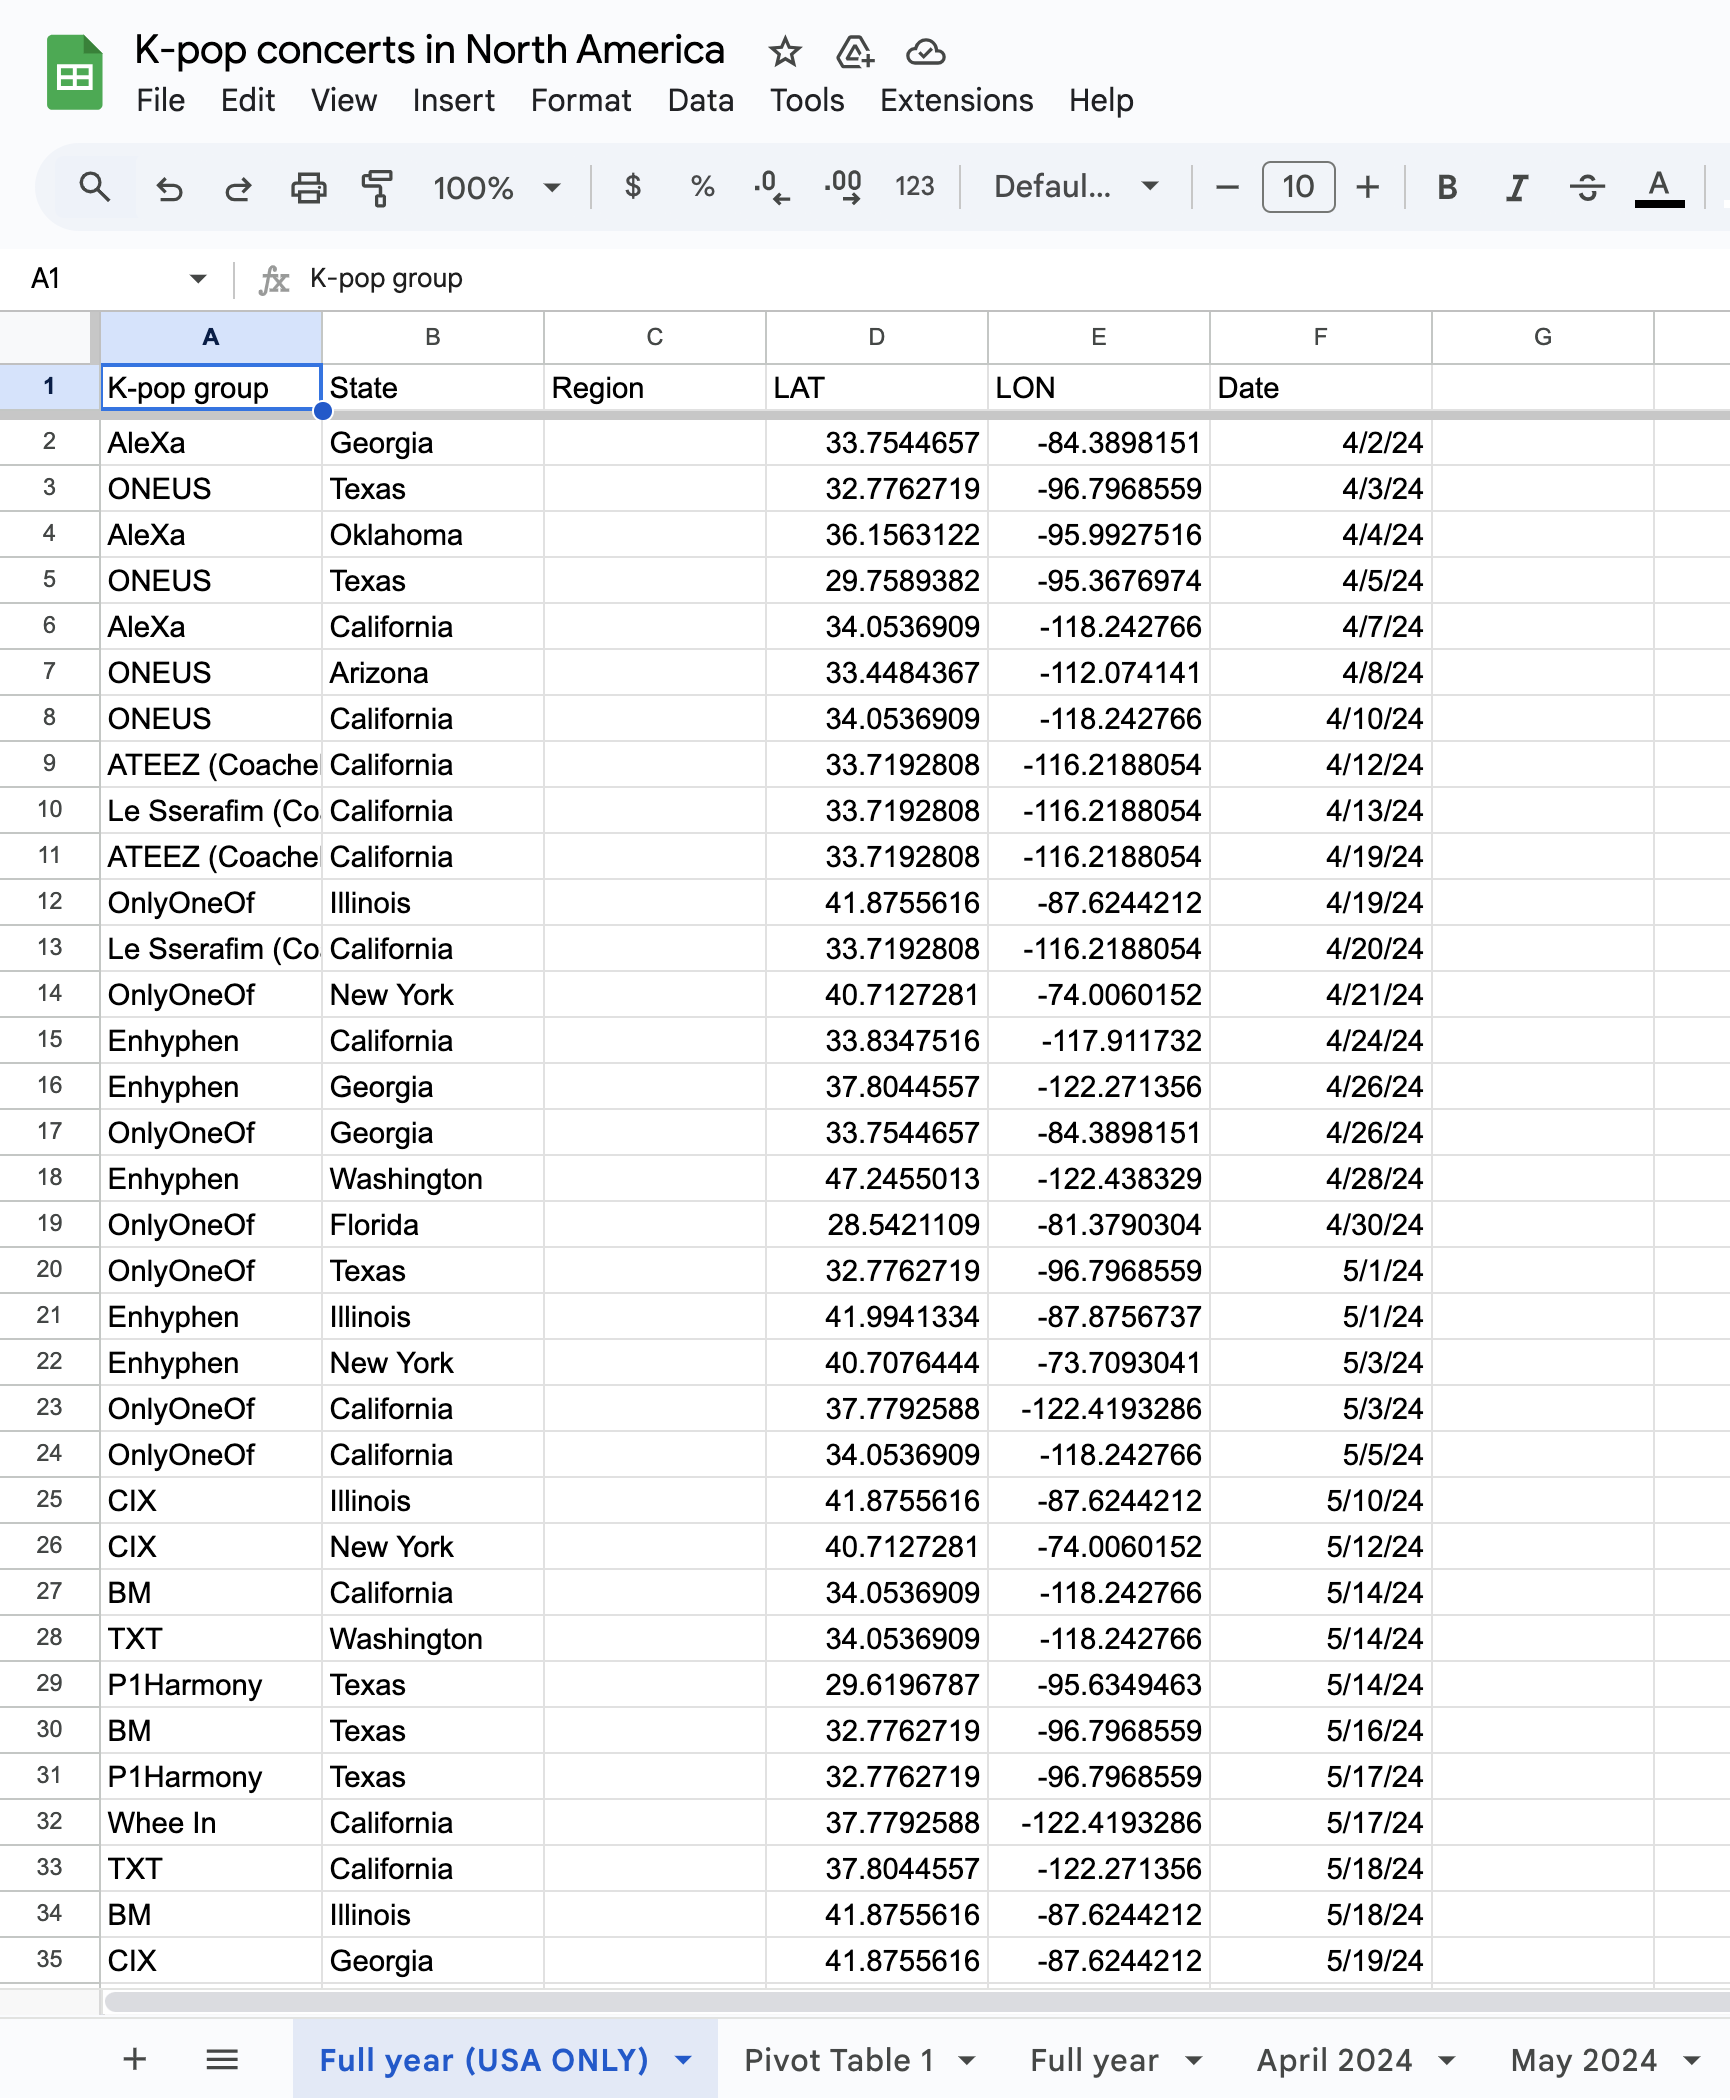The image size is (1730, 2100).
Task: Open Full year tab menu arrow
Action: 1193,2060
